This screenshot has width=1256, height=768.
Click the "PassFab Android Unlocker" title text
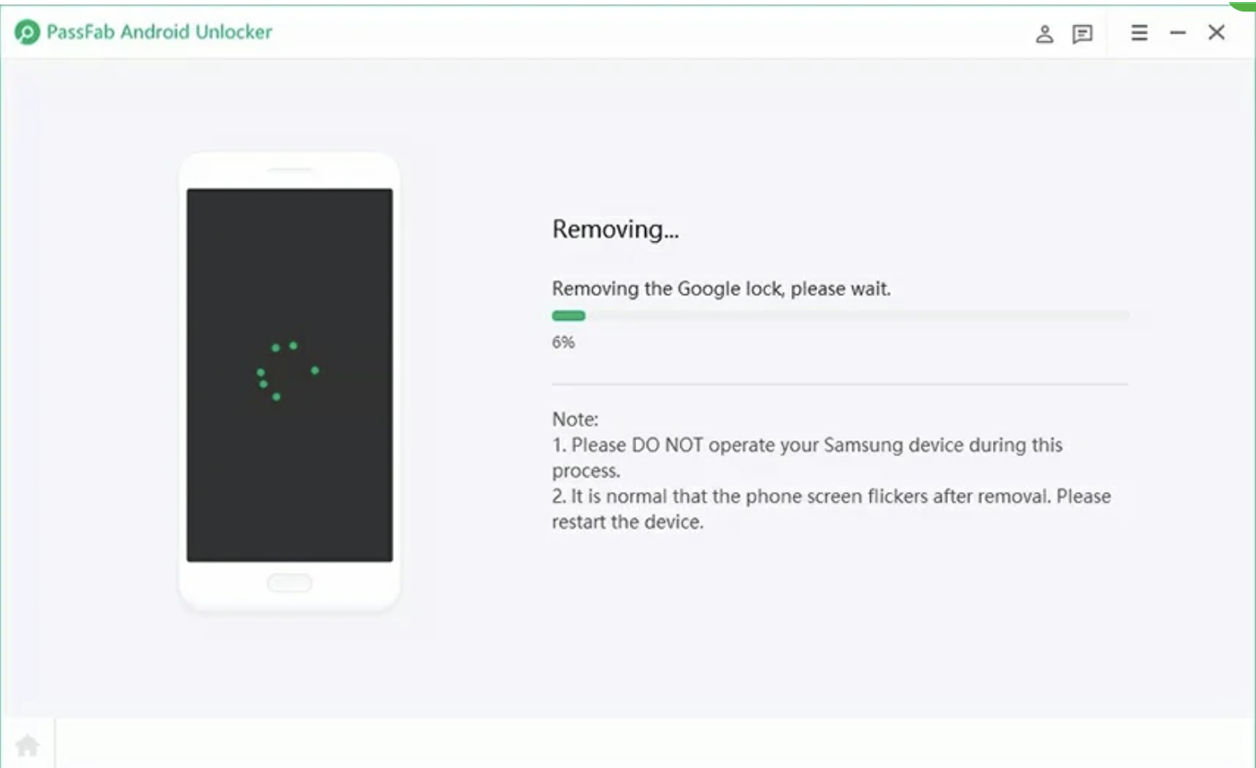coord(159,32)
